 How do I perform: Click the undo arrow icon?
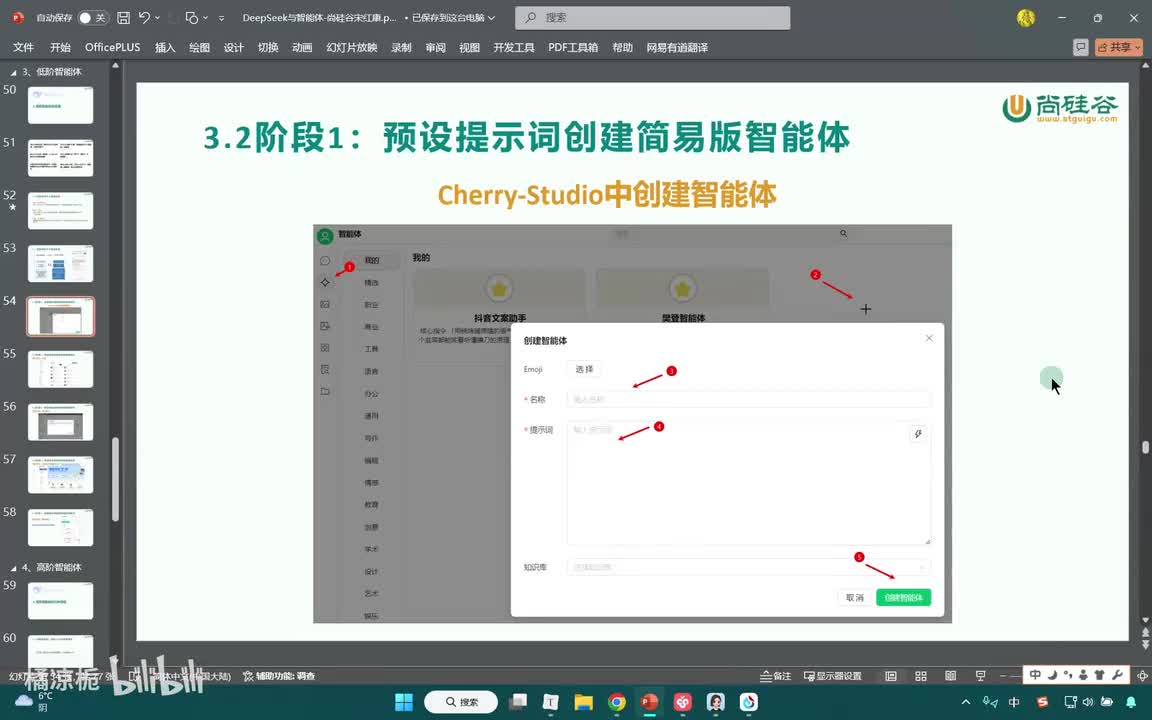click(144, 18)
